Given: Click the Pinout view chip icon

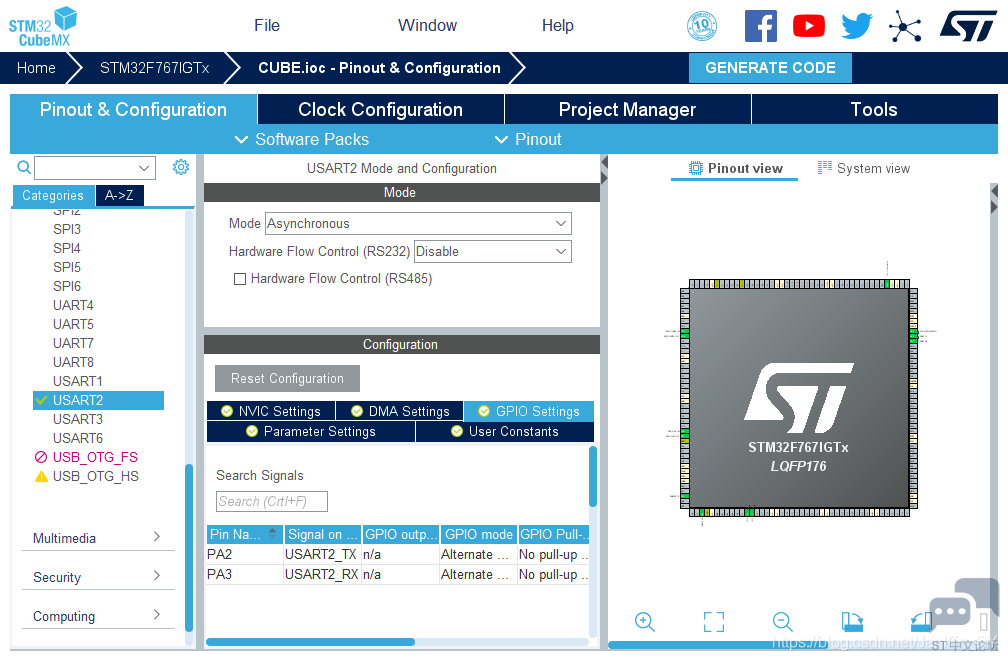Looking at the screenshot, I should coord(696,168).
